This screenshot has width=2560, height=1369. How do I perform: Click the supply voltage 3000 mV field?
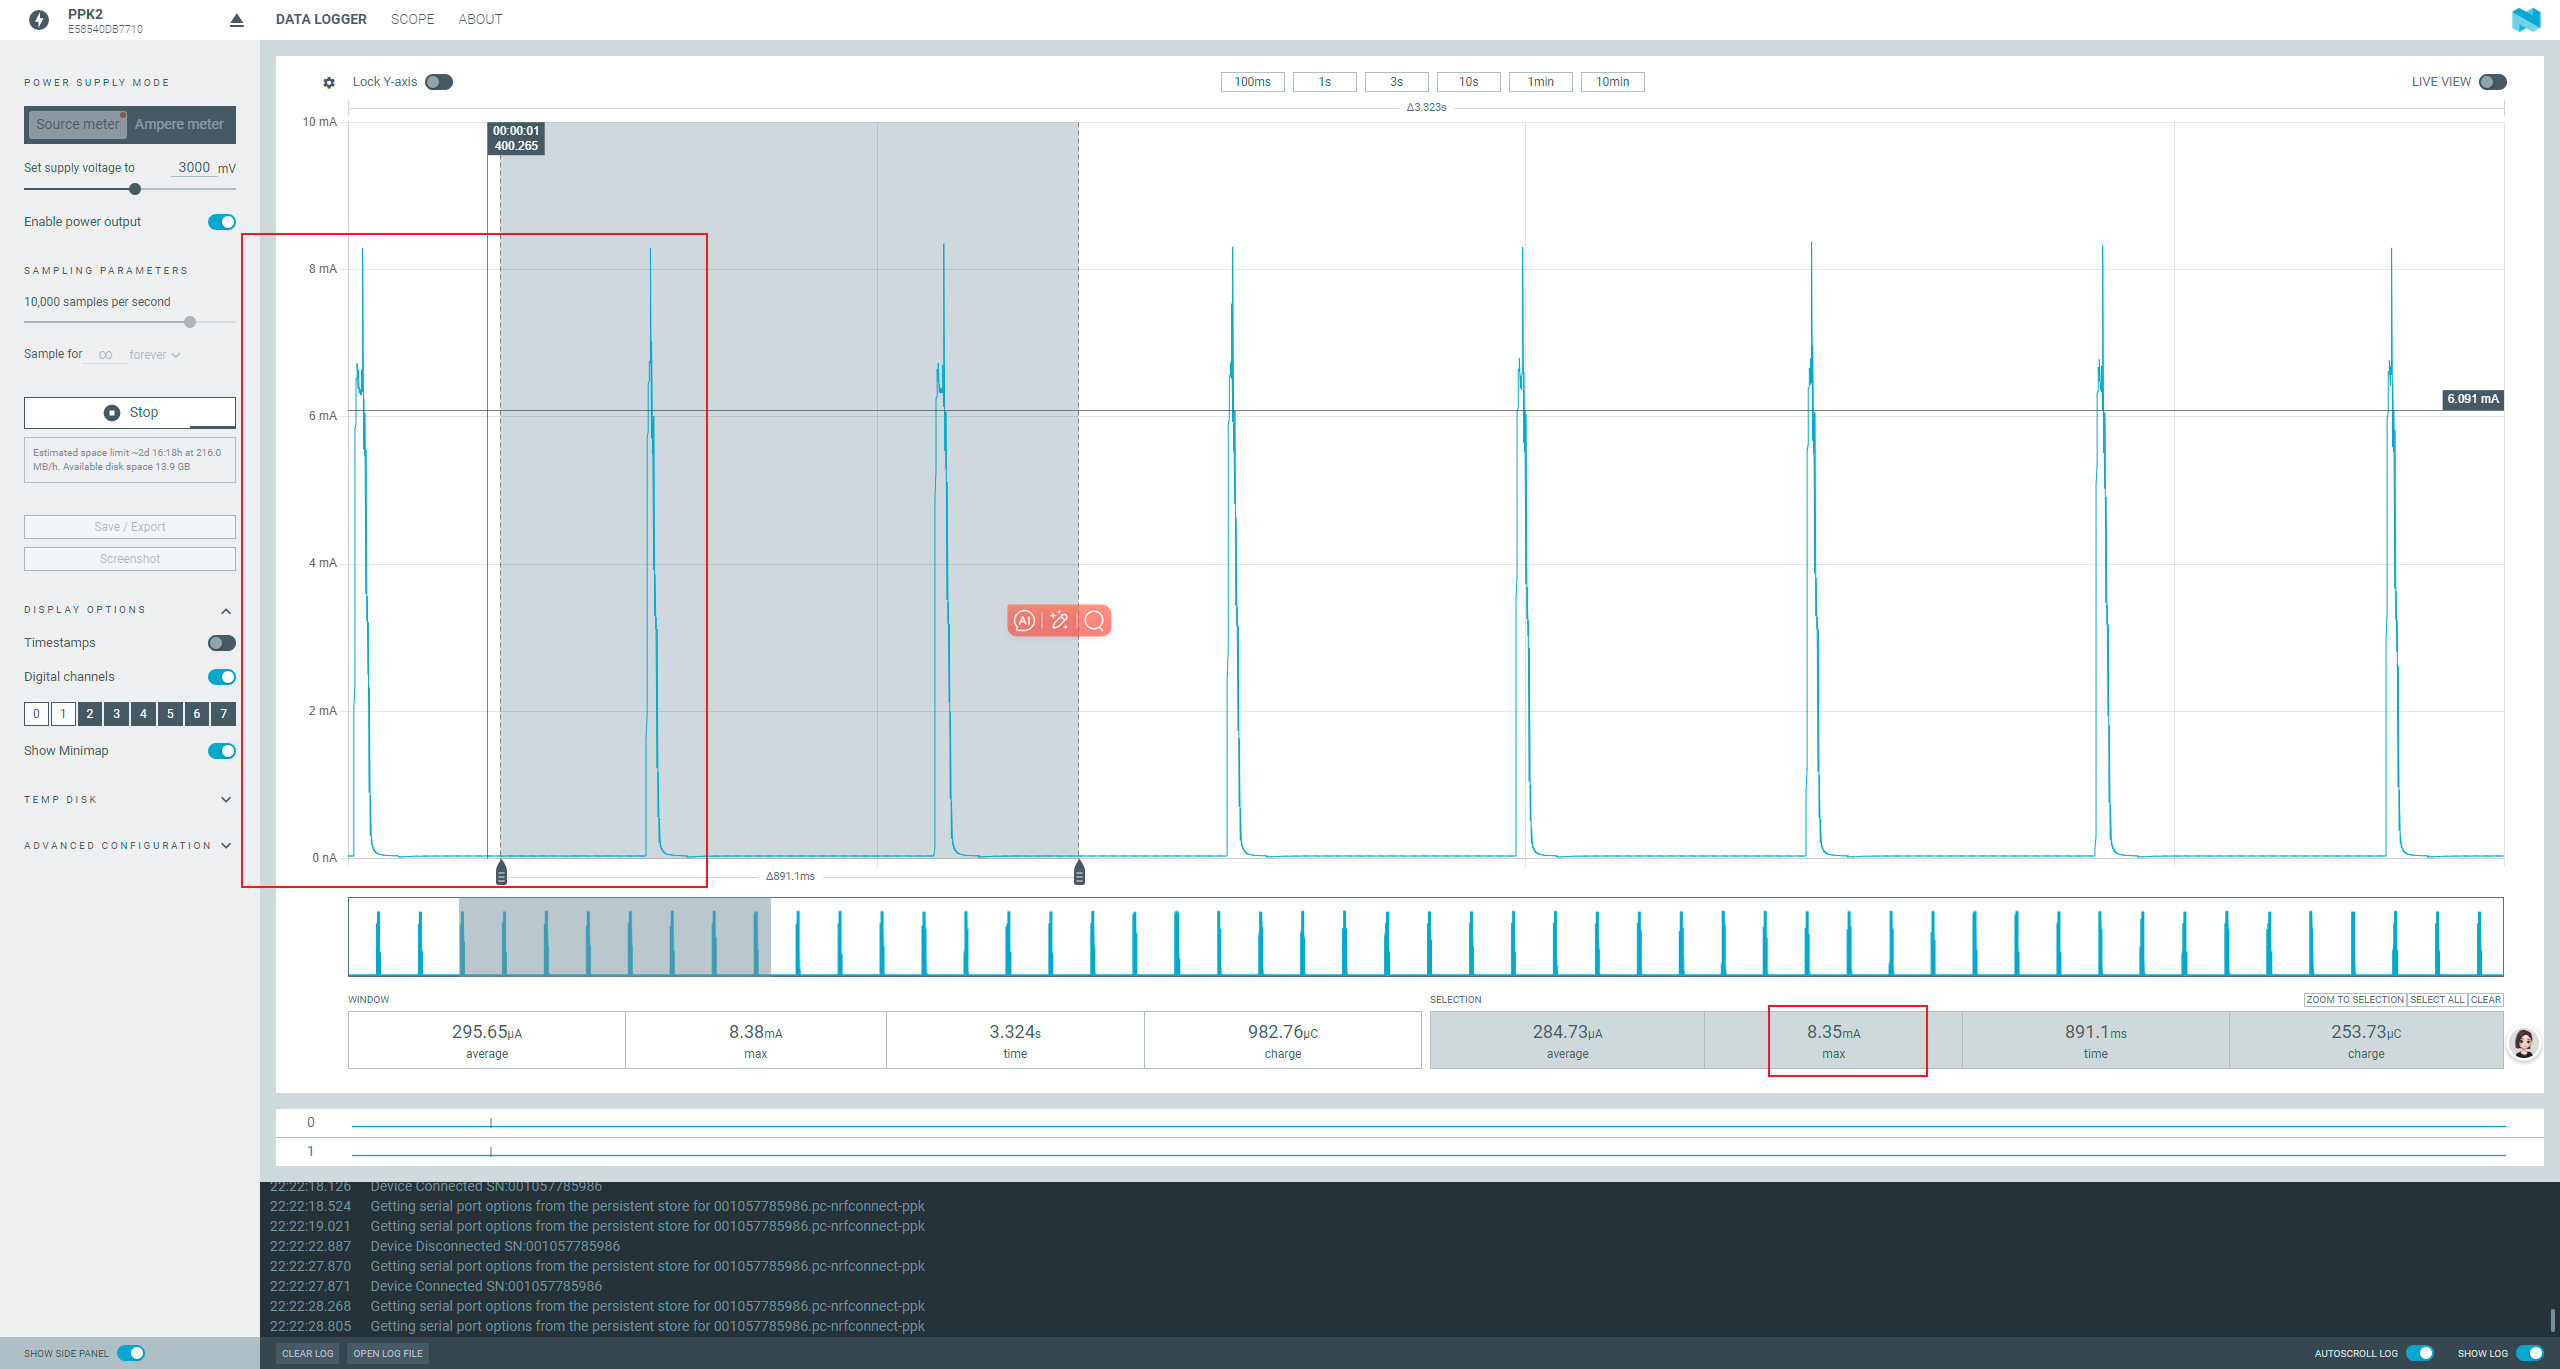193,168
